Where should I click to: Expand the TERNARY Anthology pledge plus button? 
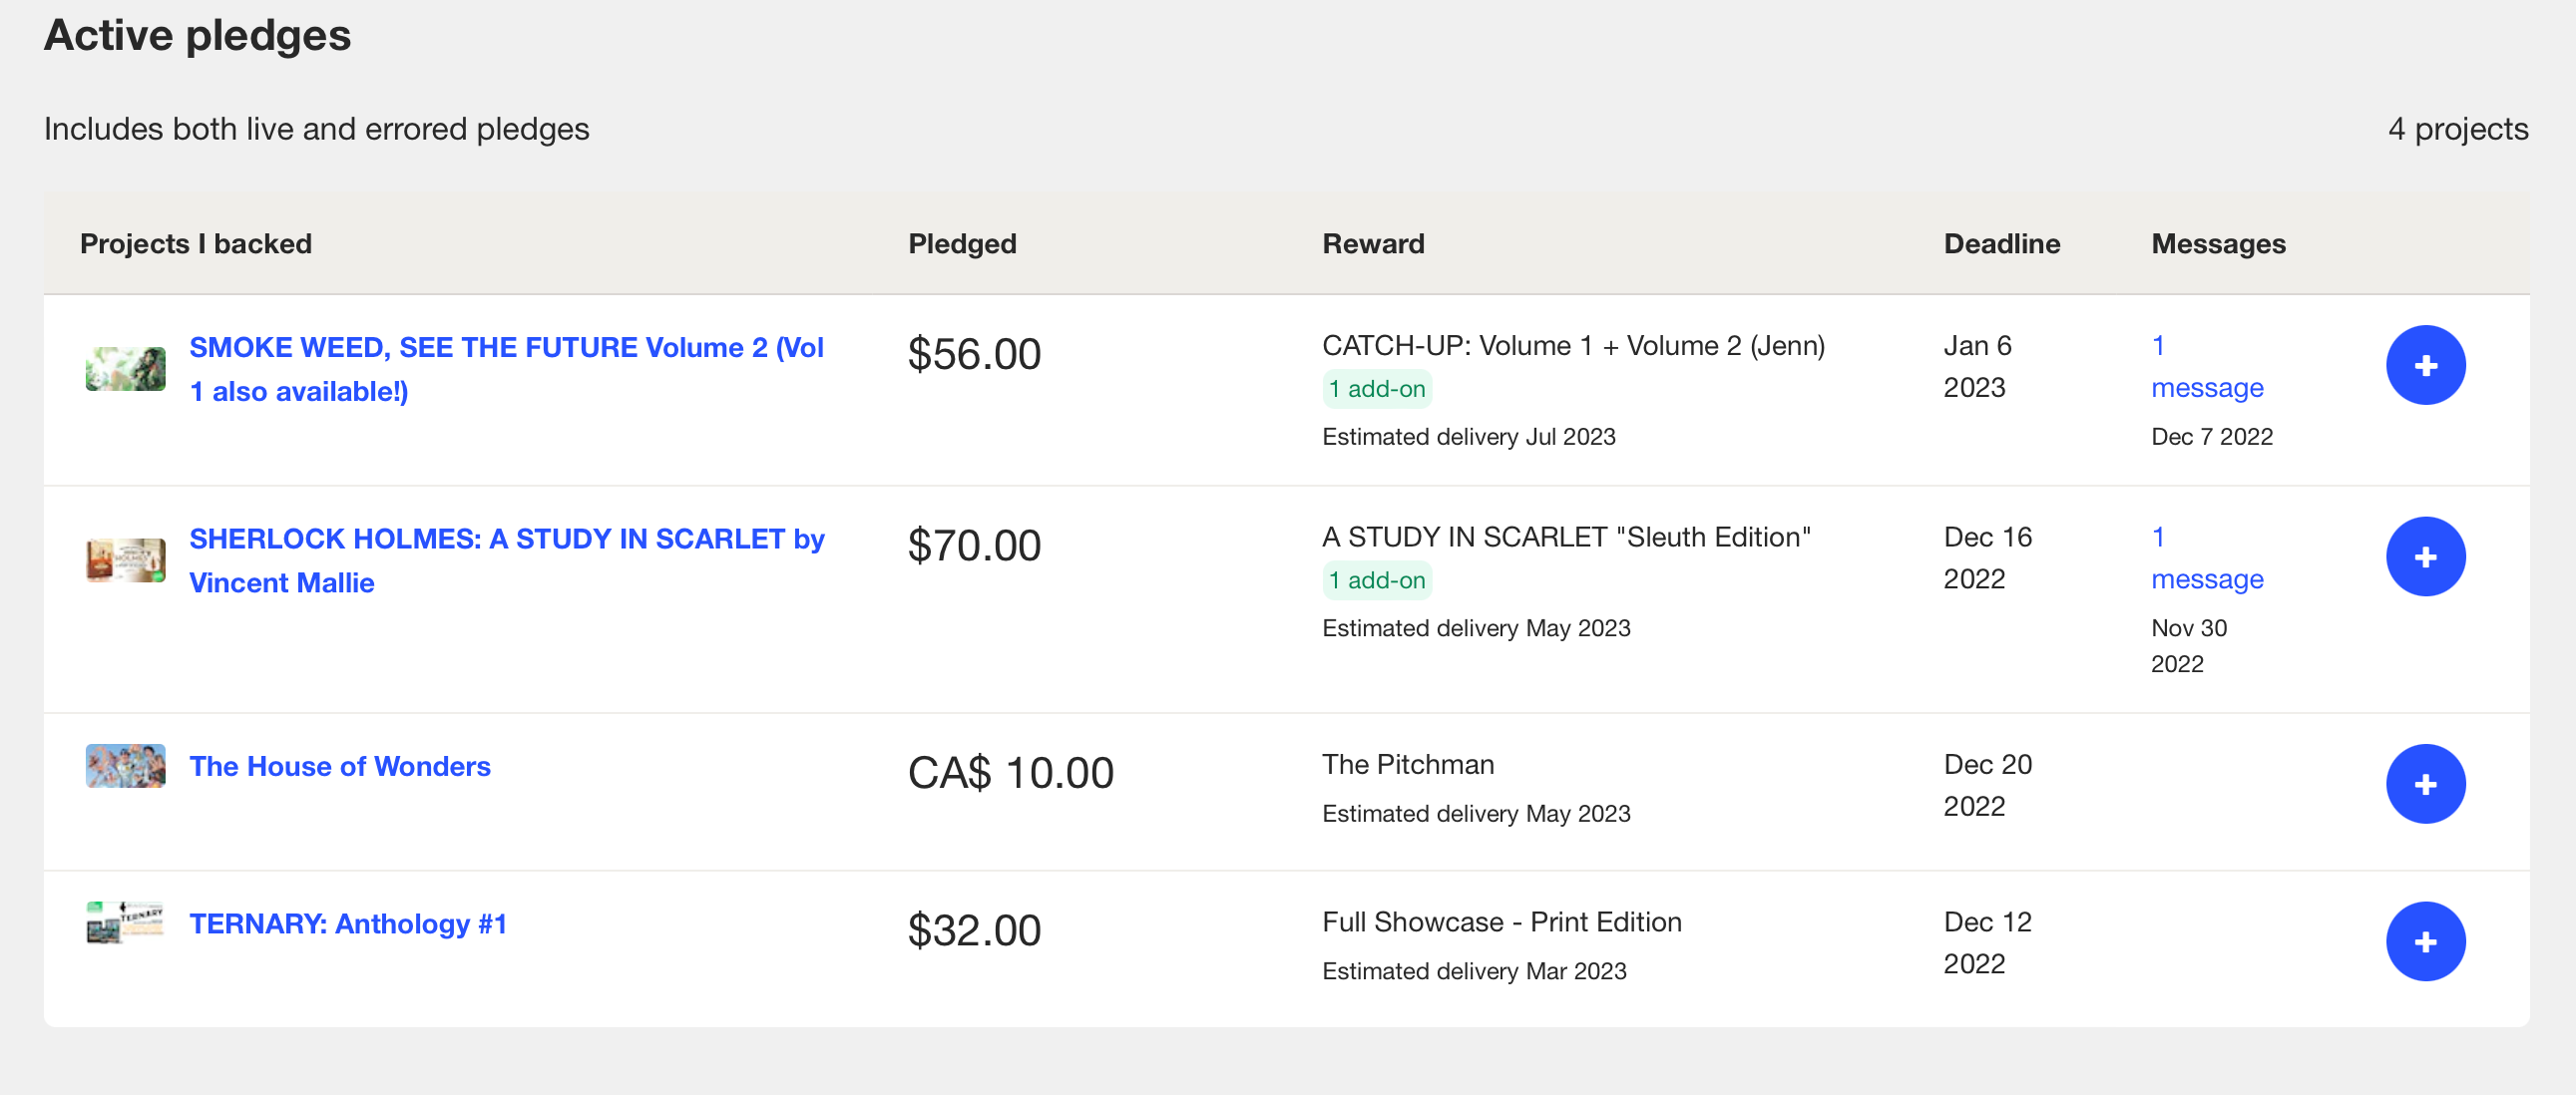[2425, 941]
